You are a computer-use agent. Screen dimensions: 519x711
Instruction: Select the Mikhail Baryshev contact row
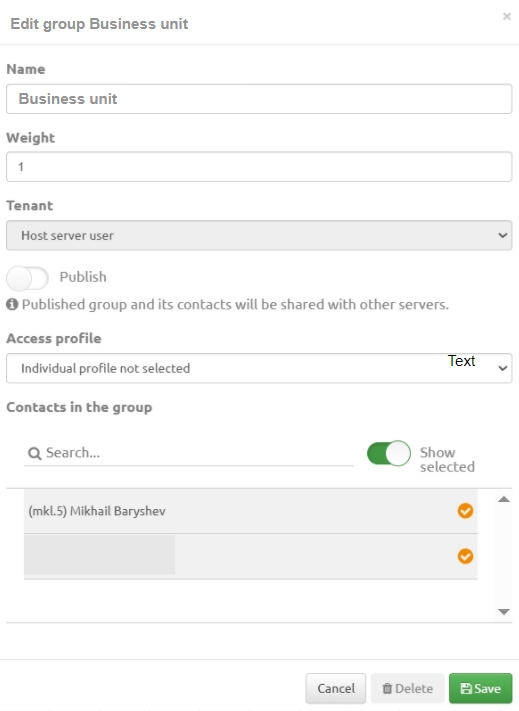coord(251,511)
